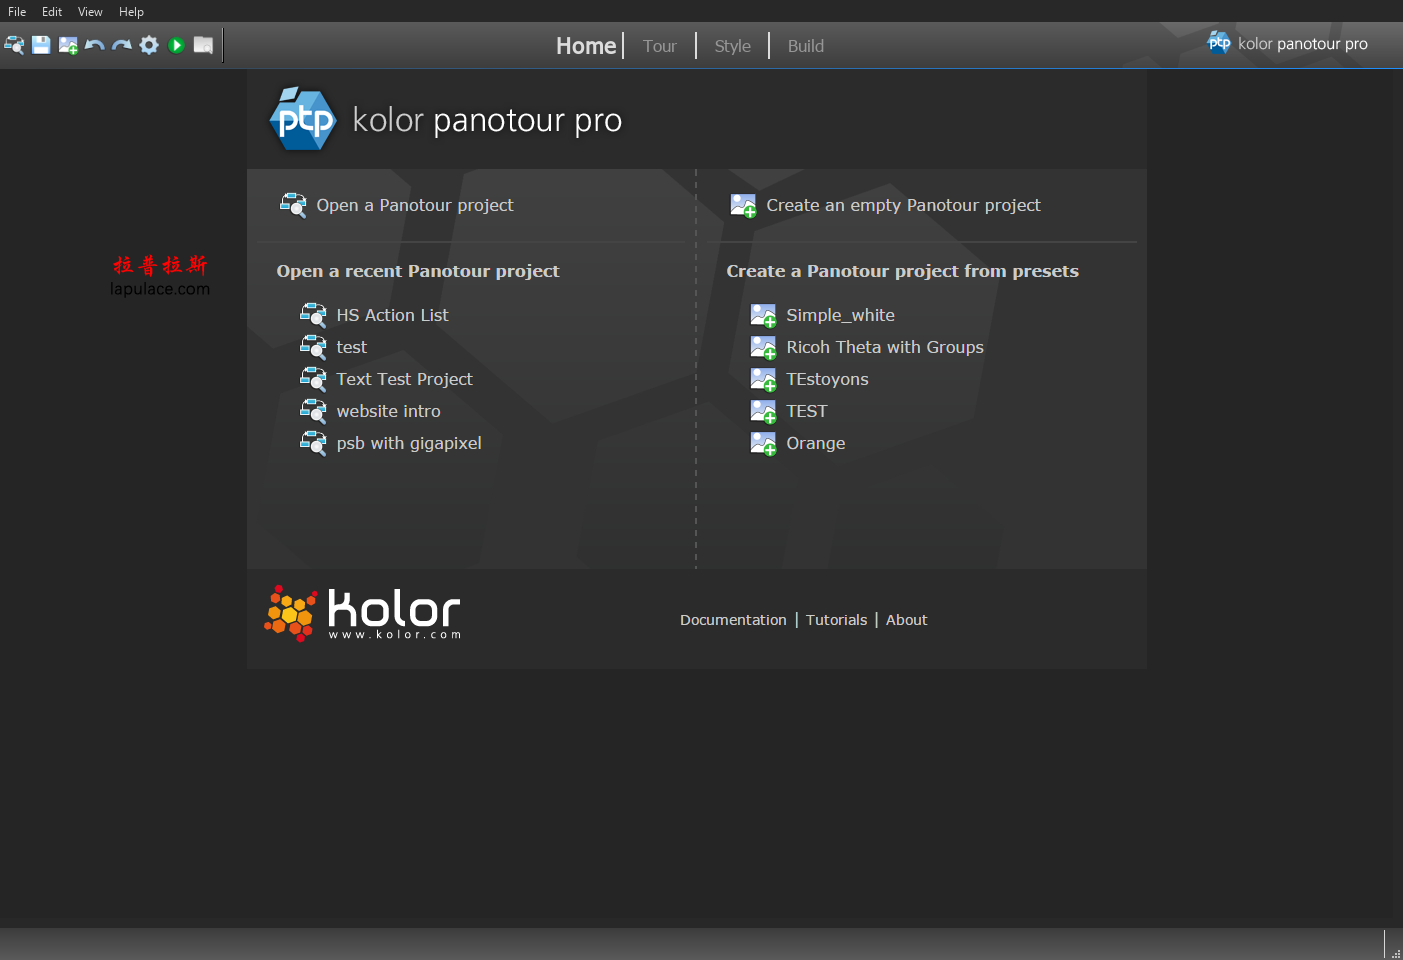Open the File menu
This screenshot has width=1403, height=960.
(16, 11)
